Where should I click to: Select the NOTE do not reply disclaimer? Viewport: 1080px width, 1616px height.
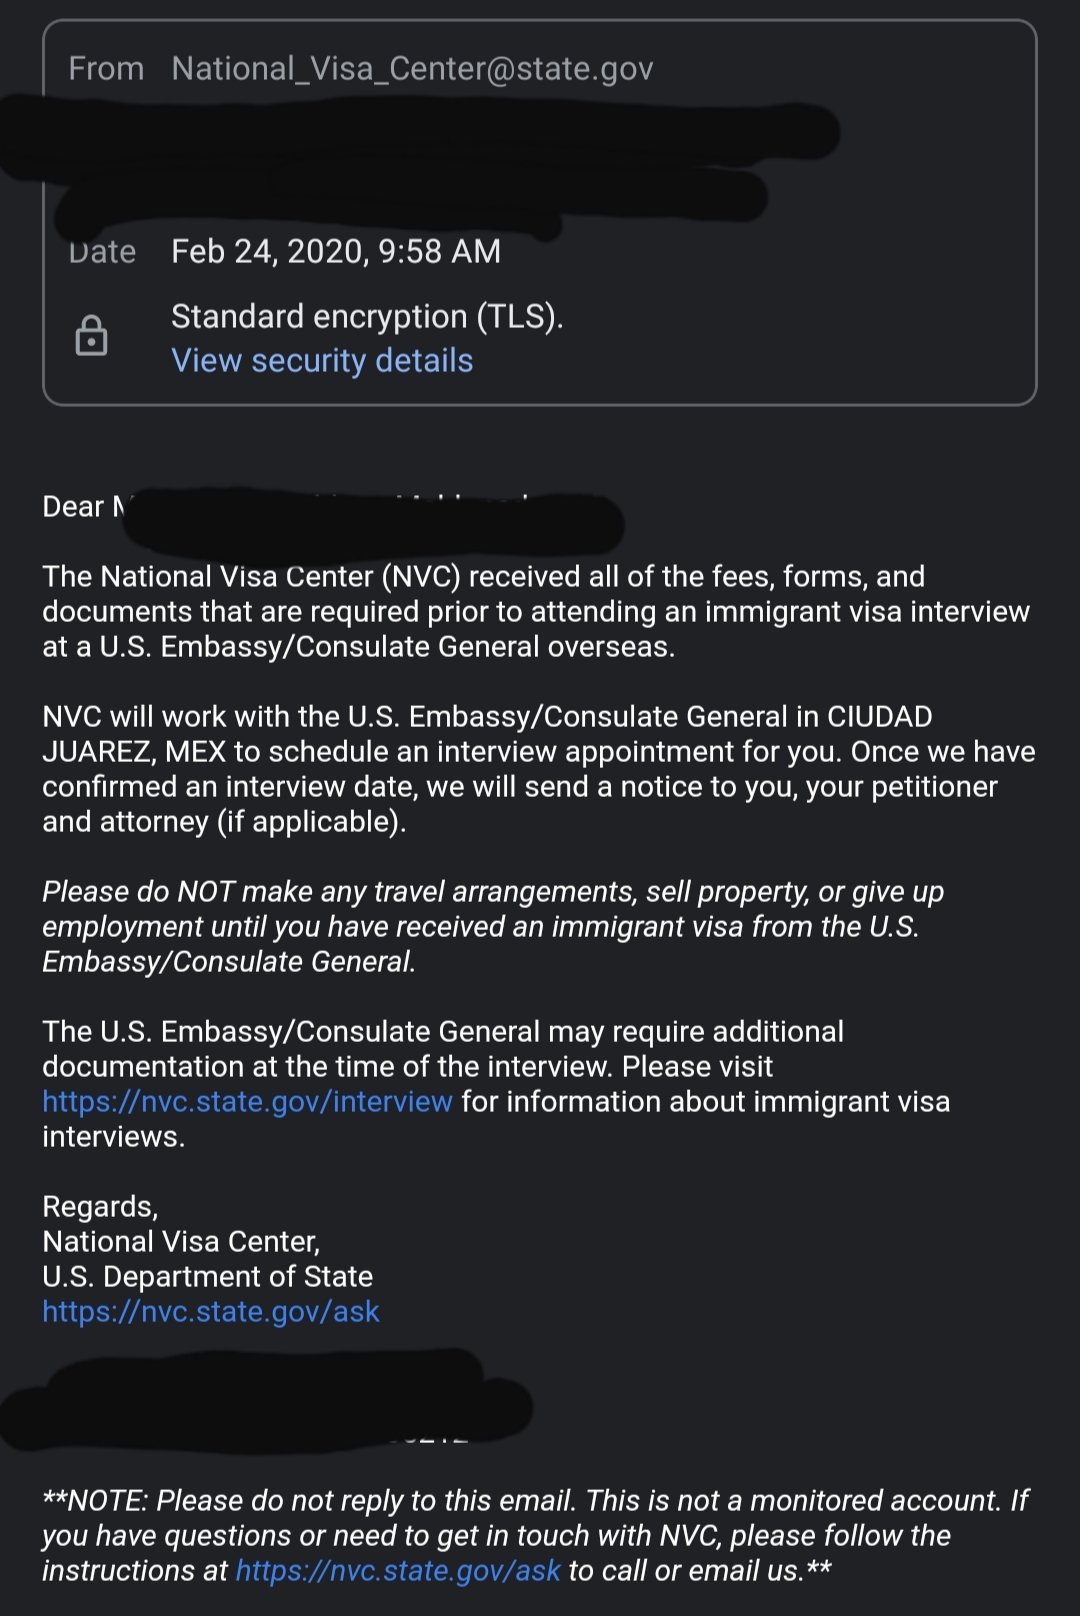pyautogui.click(x=535, y=1535)
